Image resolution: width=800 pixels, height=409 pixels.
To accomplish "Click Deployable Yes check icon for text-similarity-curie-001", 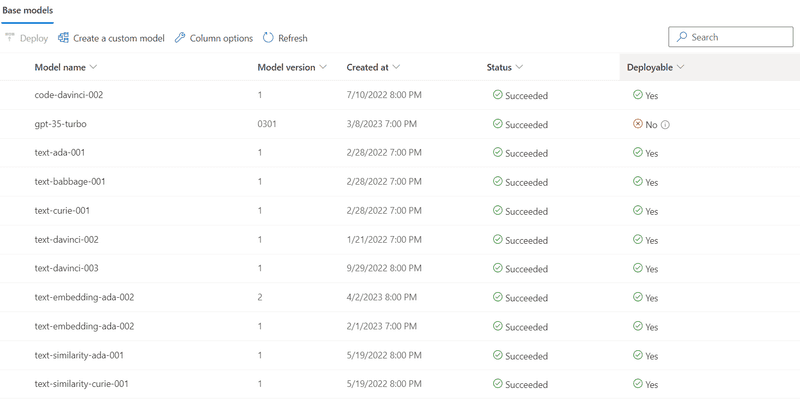I will coord(637,384).
